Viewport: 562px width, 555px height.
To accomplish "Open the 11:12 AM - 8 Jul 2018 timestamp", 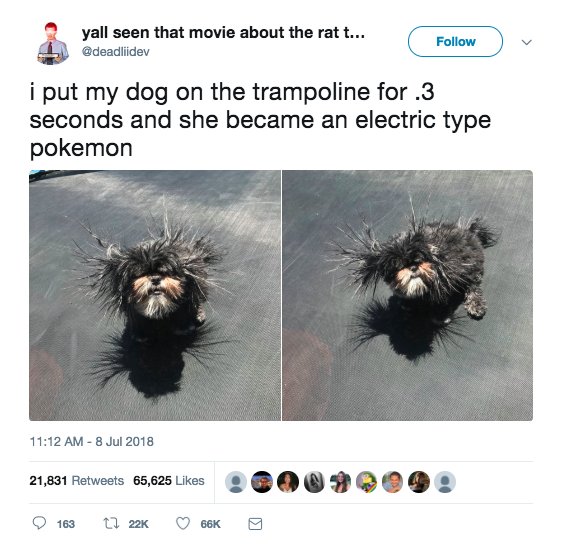I will coord(91,441).
